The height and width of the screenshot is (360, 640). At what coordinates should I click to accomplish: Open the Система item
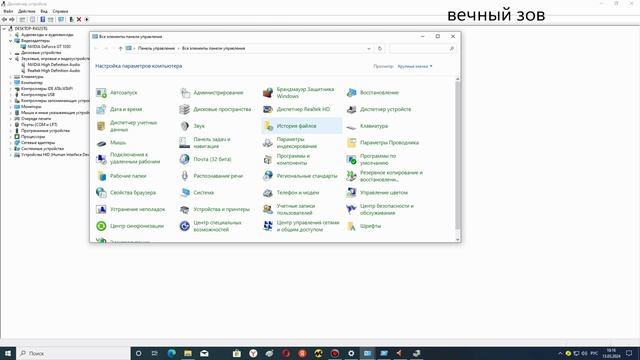[x=197, y=193]
